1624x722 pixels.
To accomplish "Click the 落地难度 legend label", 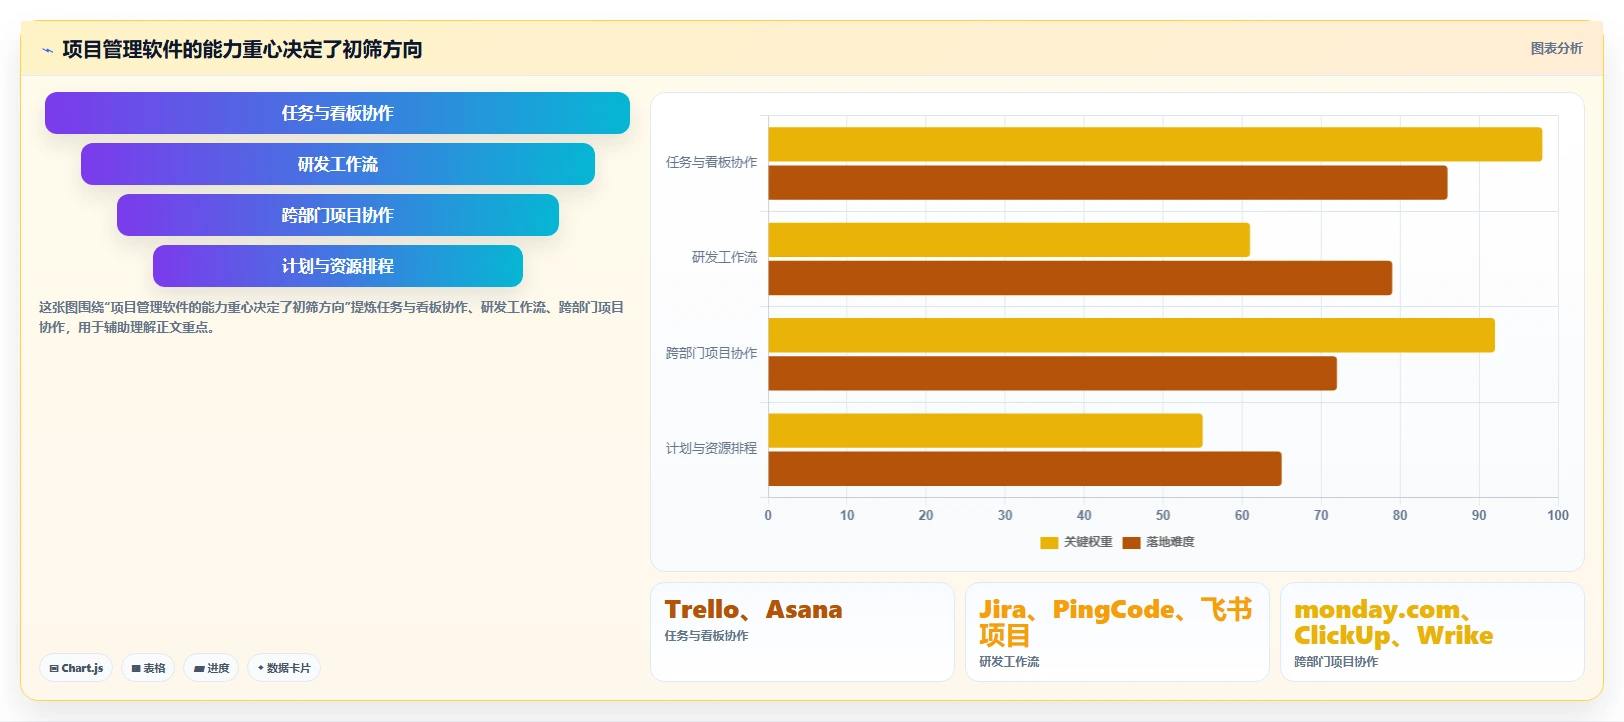I will click(x=1170, y=542).
